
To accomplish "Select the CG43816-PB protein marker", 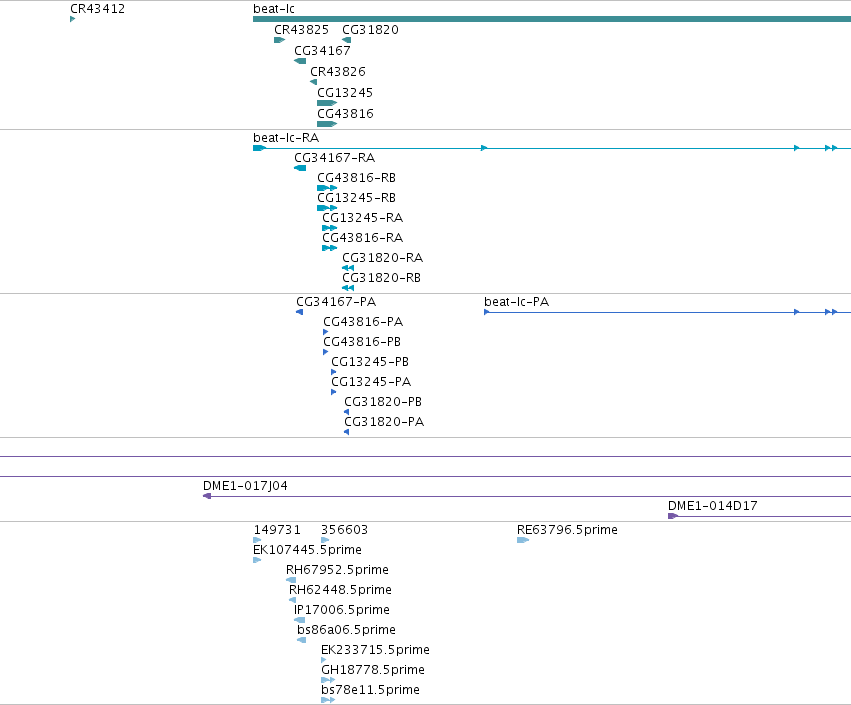I will pyautogui.click(x=326, y=352).
